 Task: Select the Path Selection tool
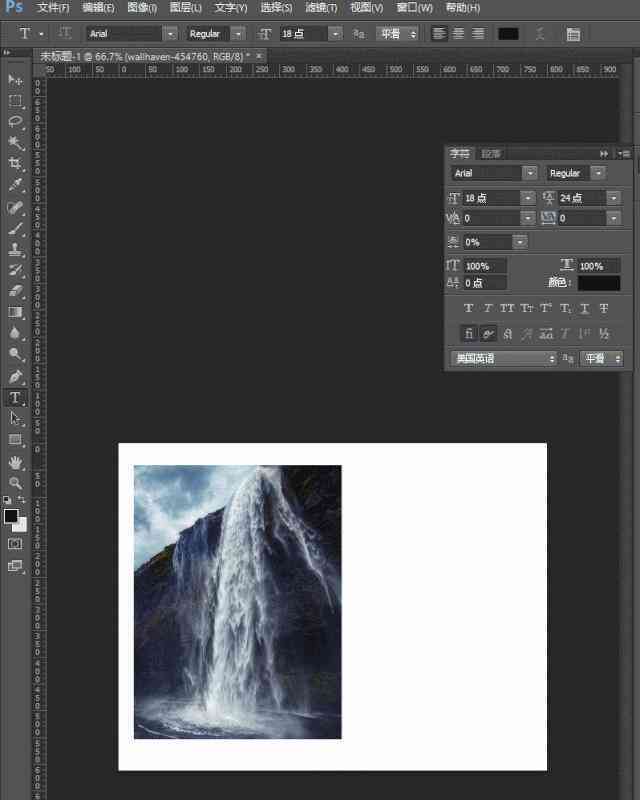tap(15, 418)
